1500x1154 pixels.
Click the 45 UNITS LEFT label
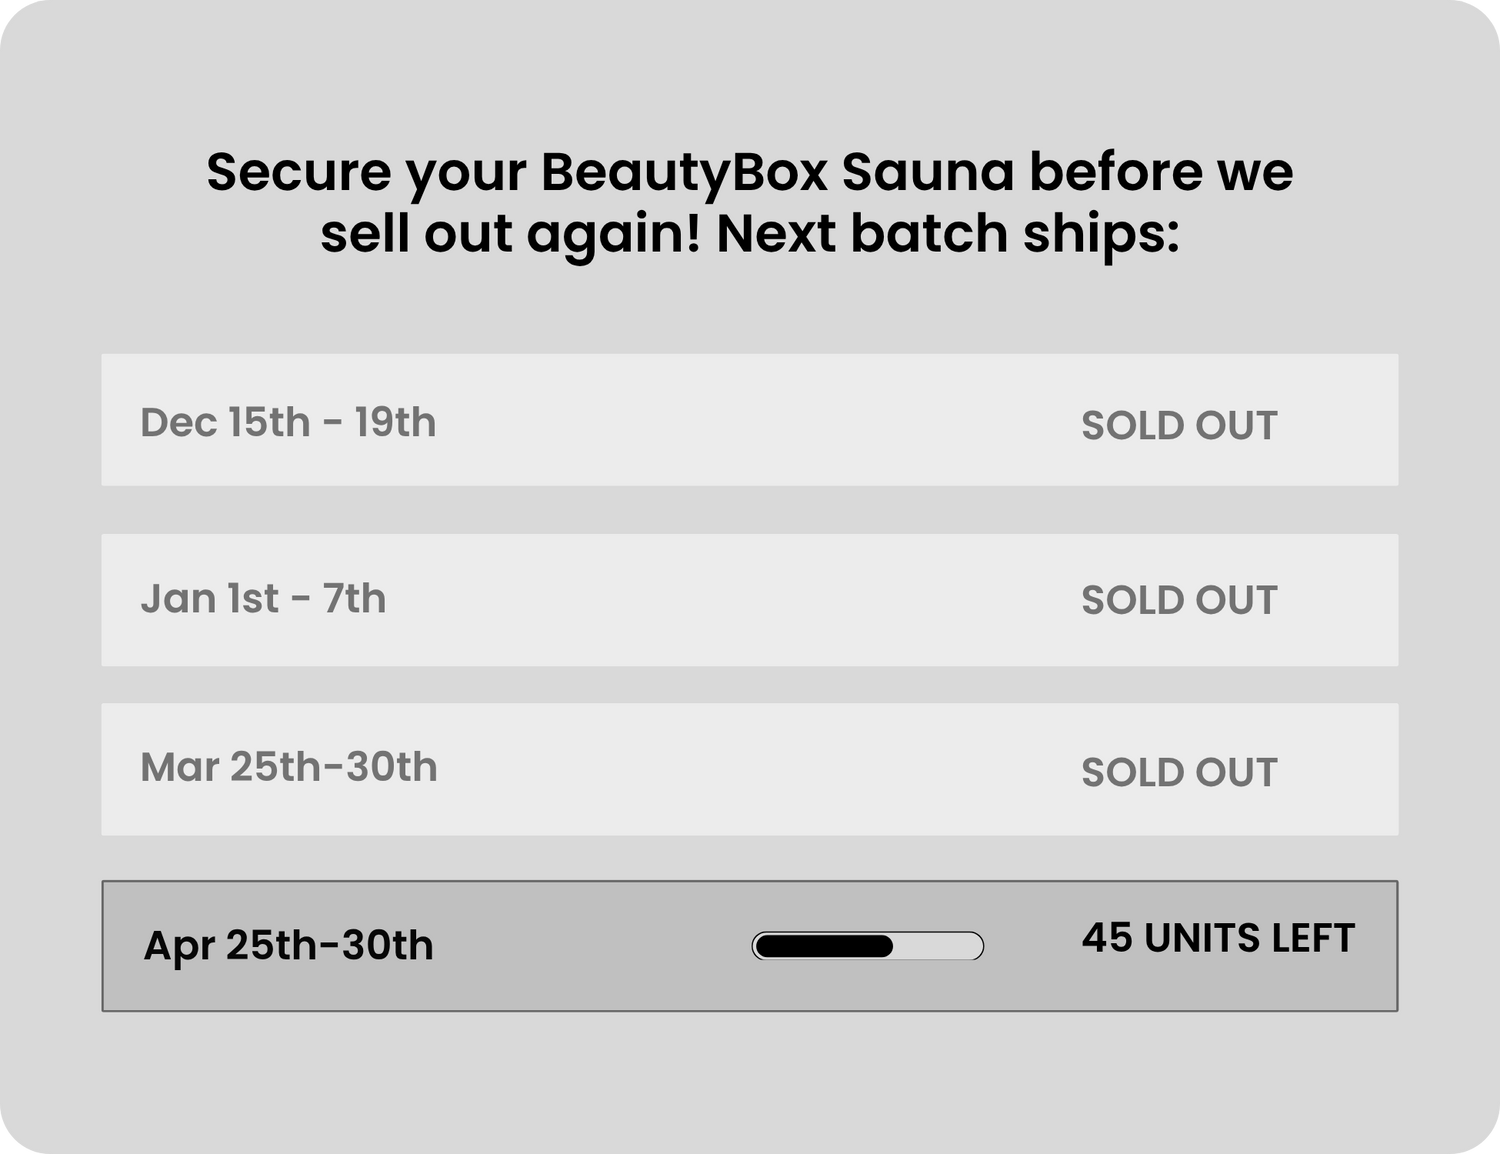(1217, 939)
